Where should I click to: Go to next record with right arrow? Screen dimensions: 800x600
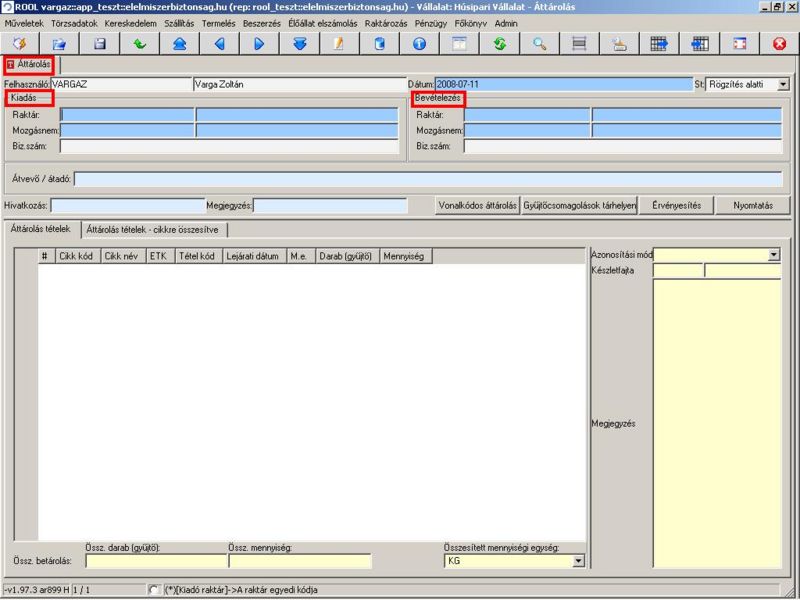[x=259, y=44]
